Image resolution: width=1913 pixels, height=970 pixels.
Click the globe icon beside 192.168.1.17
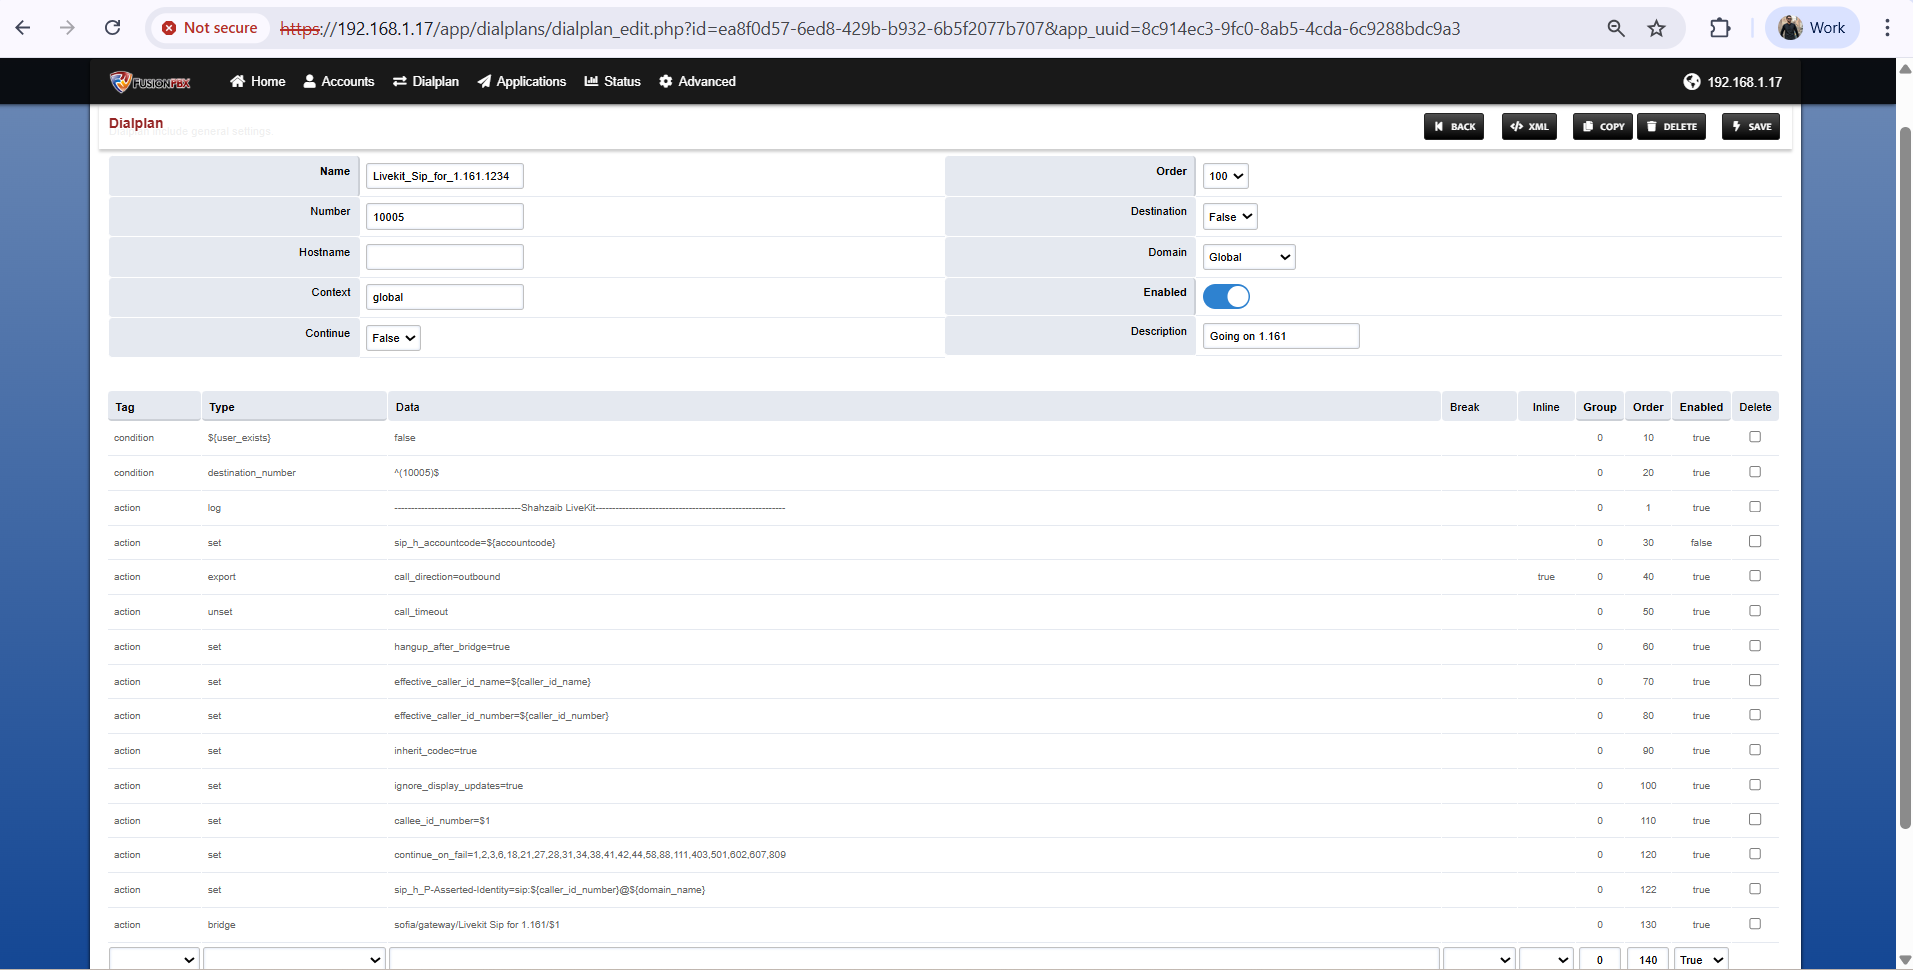pos(1692,82)
